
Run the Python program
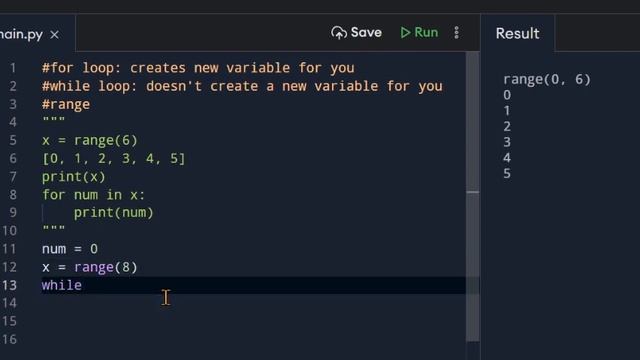(419, 33)
